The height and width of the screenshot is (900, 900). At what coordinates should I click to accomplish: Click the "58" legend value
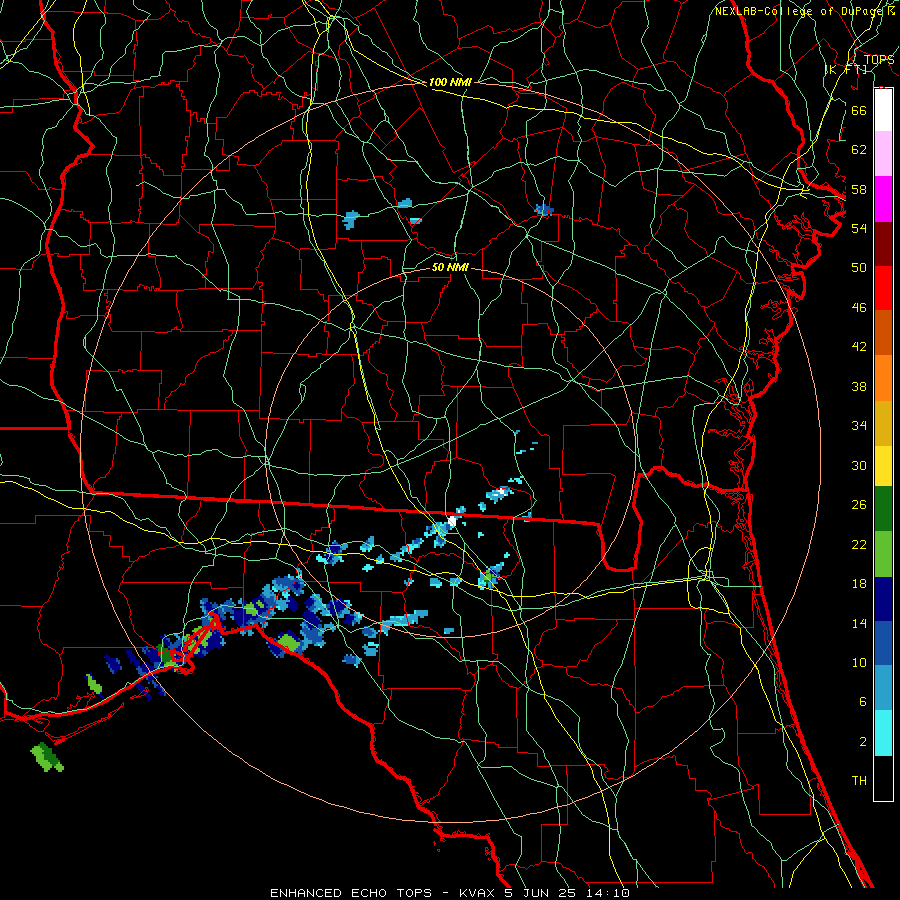coord(859,189)
